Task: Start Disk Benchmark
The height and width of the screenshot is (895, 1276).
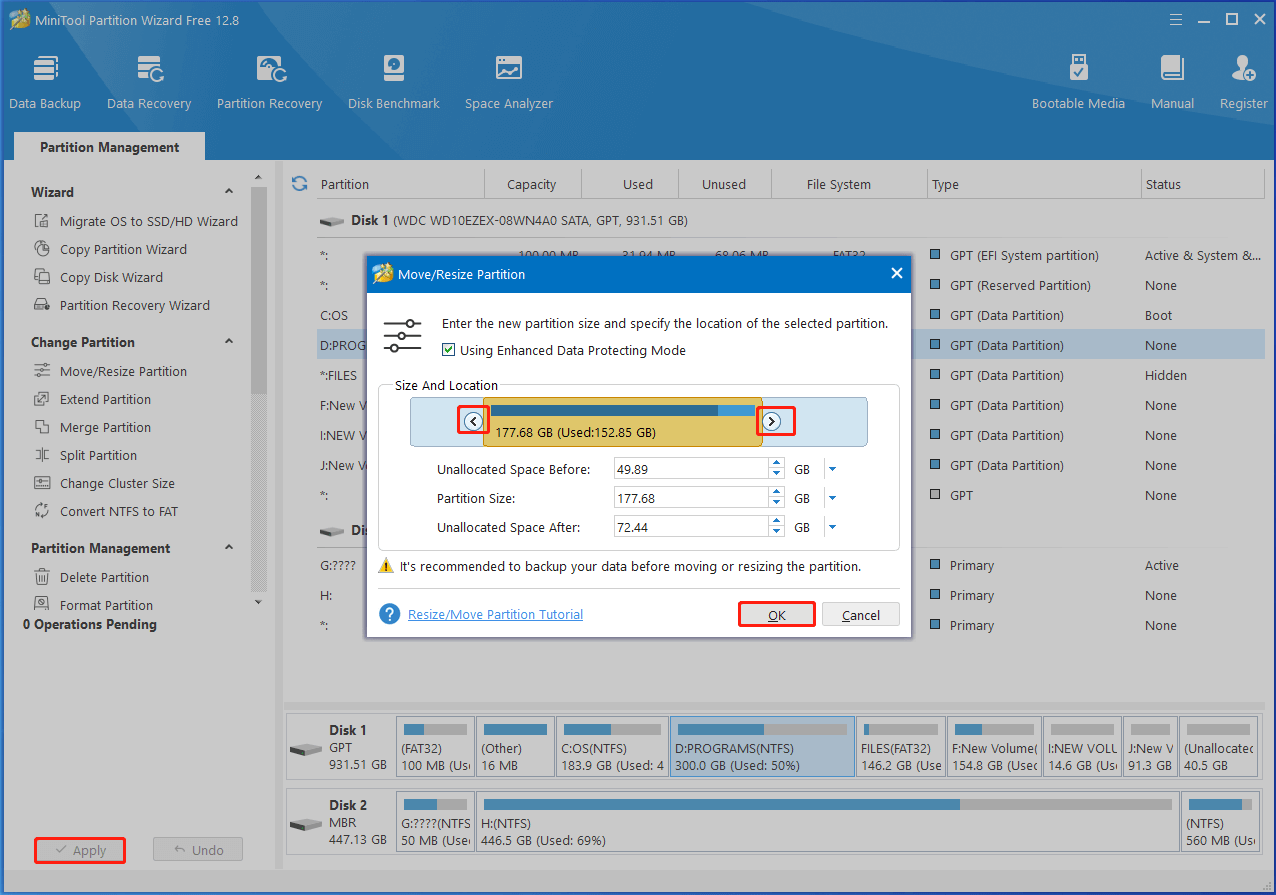Action: tap(394, 82)
